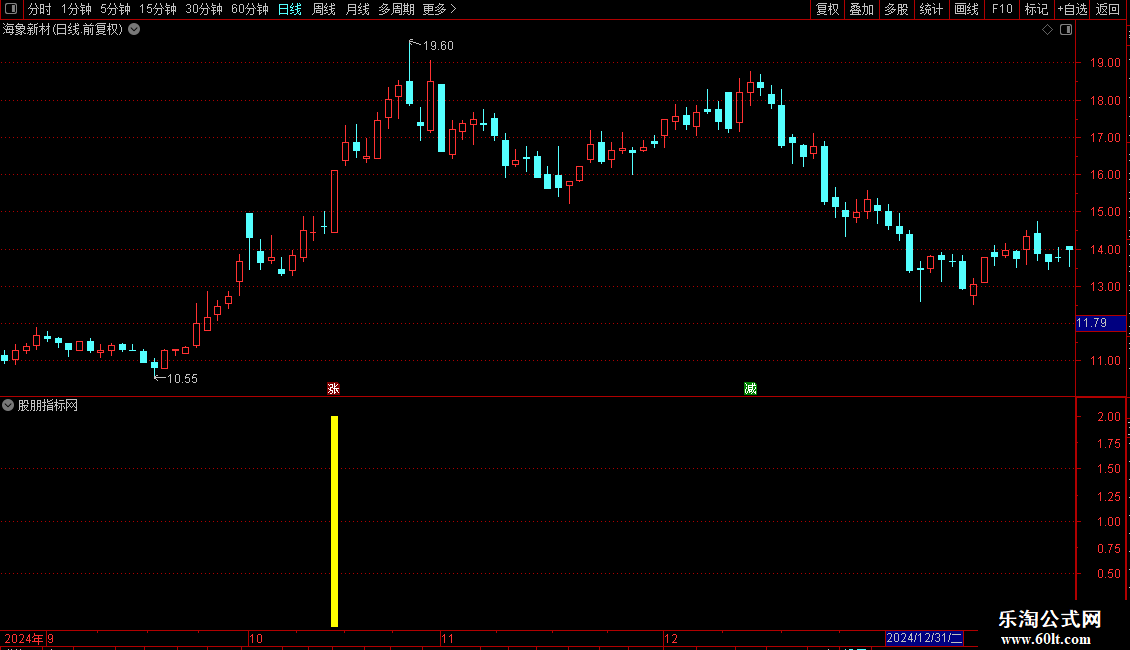The height and width of the screenshot is (650, 1130).
Task: Click the 2024/12/31/二 date label
Action: 924,638
